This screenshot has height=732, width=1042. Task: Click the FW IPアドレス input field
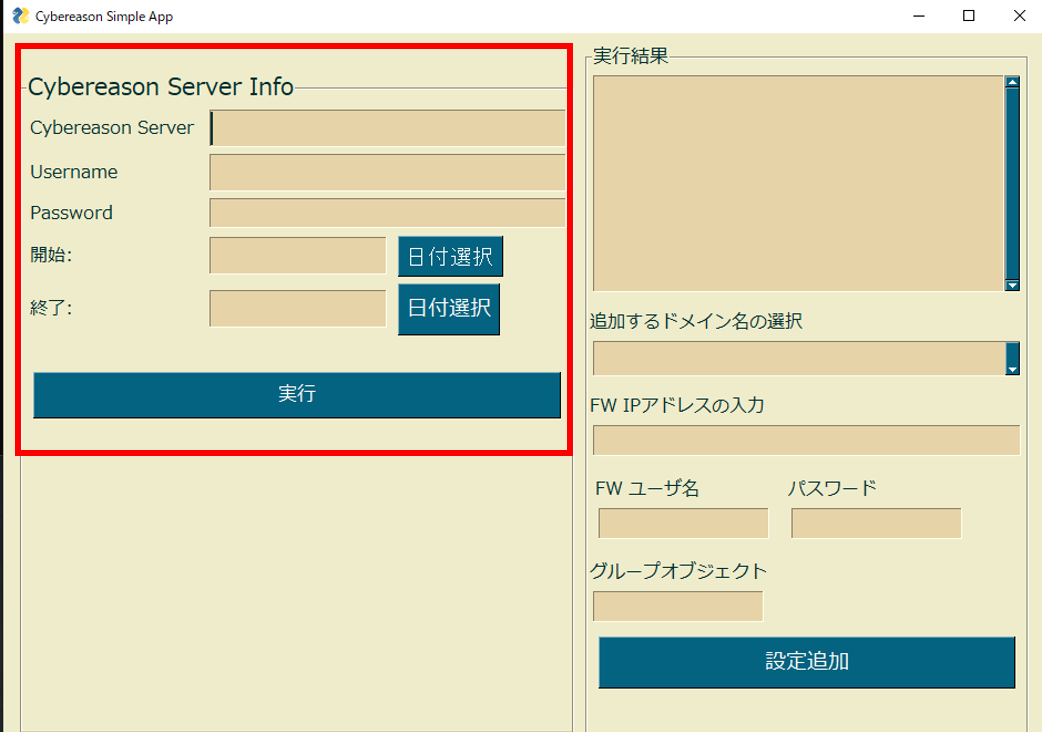(x=806, y=440)
